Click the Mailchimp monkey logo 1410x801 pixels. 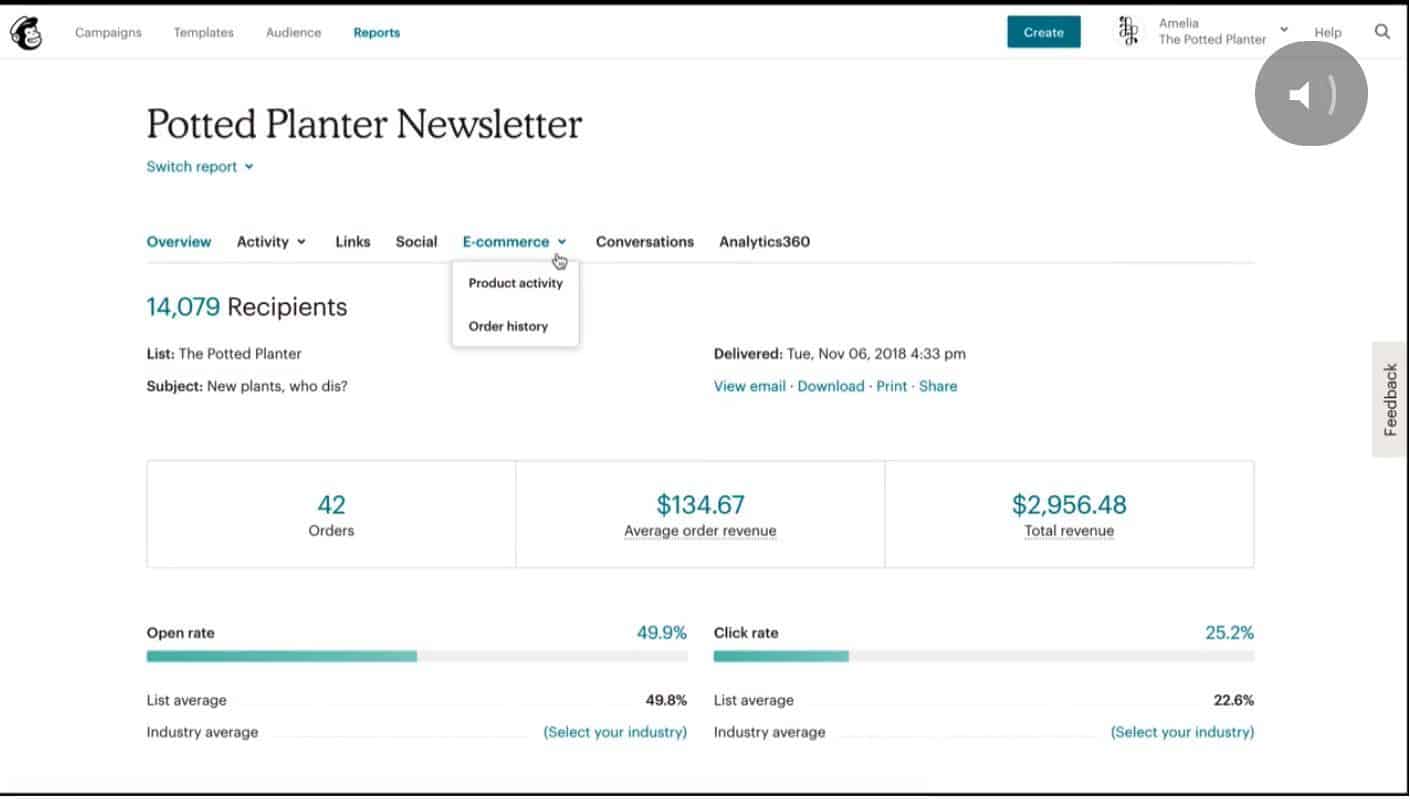click(x=26, y=33)
